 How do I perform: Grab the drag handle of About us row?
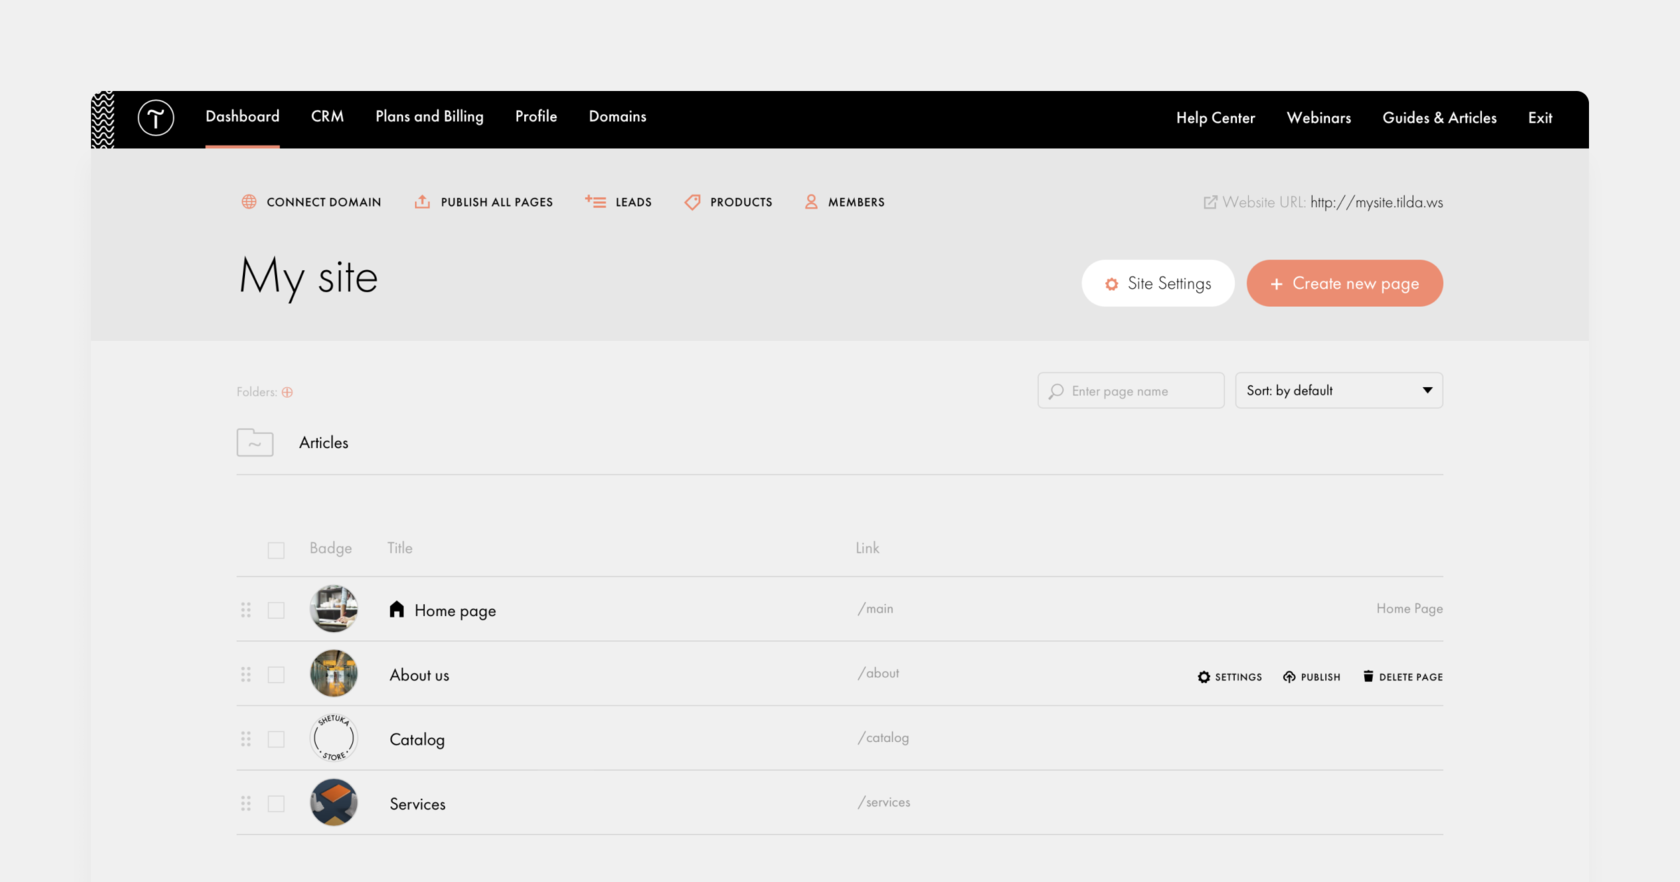click(246, 675)
